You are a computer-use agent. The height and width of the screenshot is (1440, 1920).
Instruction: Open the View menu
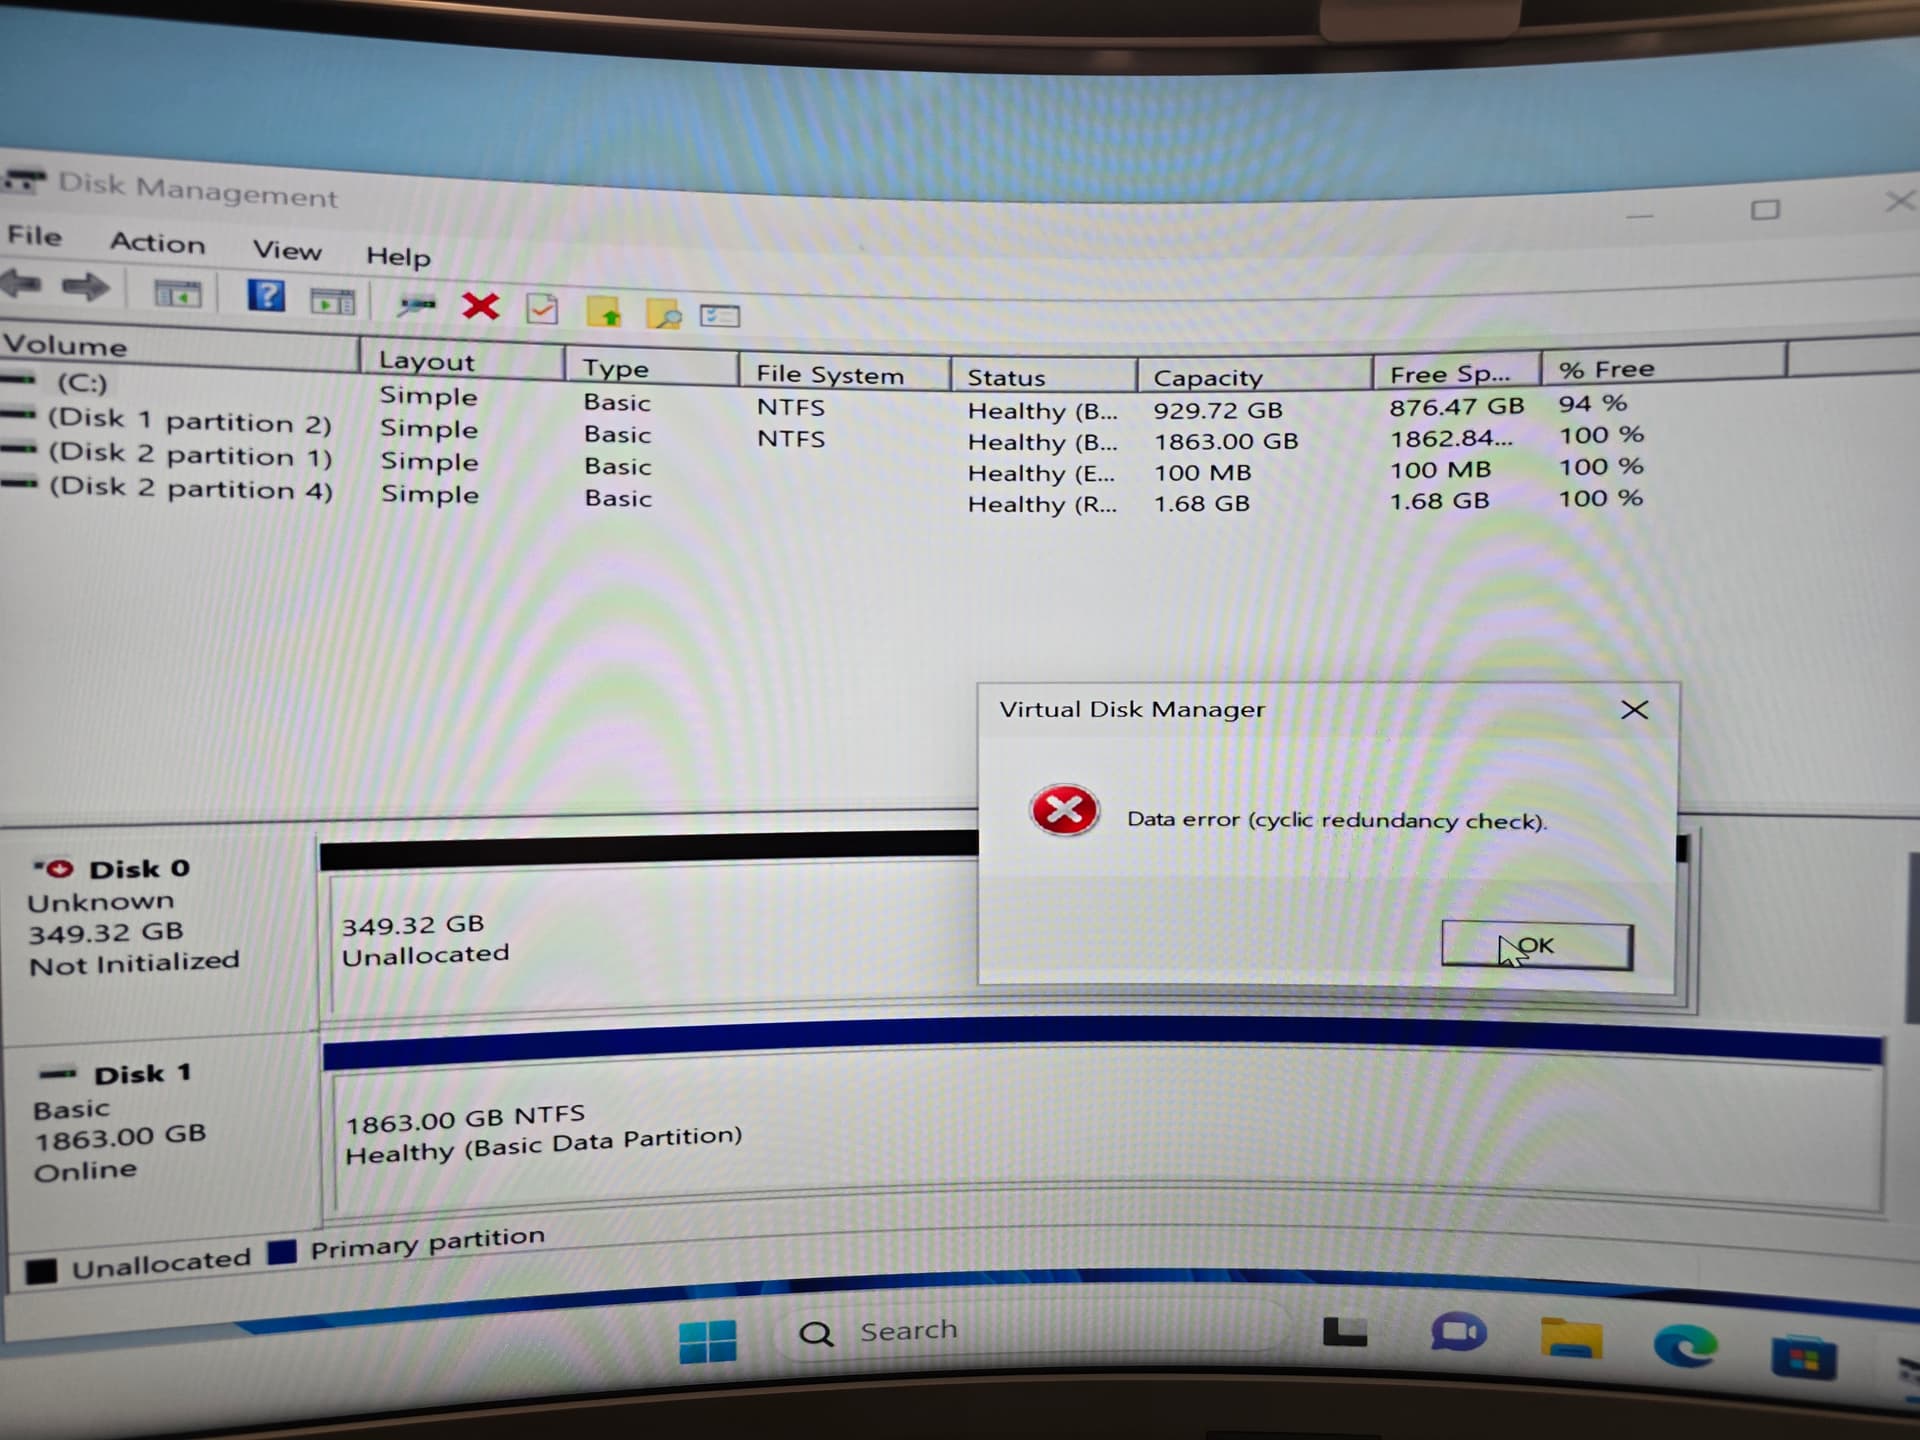click(287, 250)
